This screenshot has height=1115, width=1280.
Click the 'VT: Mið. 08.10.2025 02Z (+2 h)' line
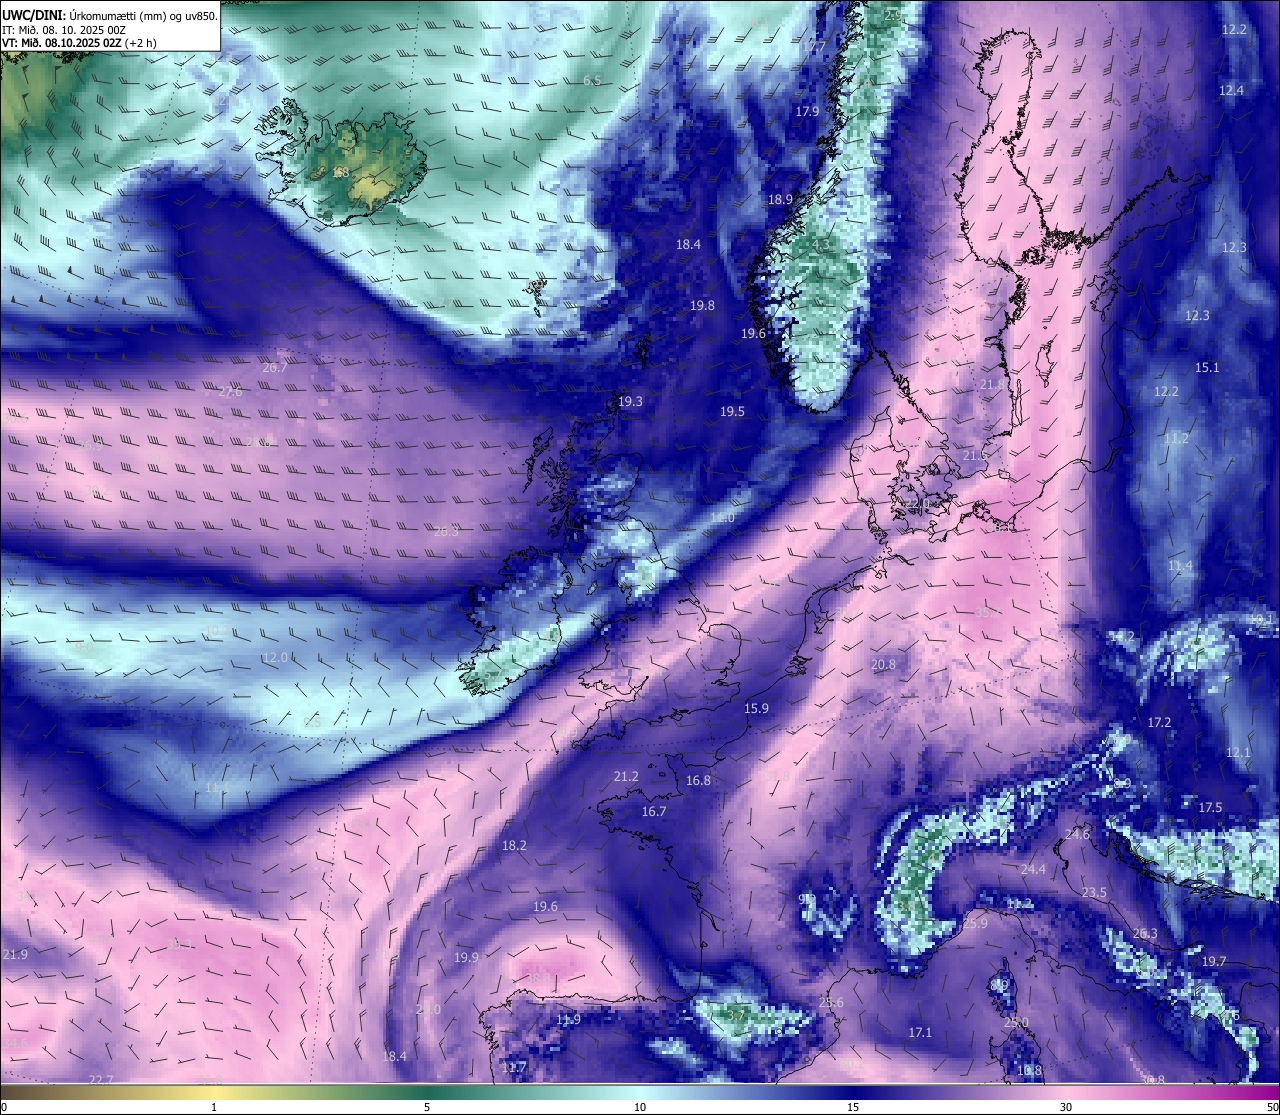[80, 43]
